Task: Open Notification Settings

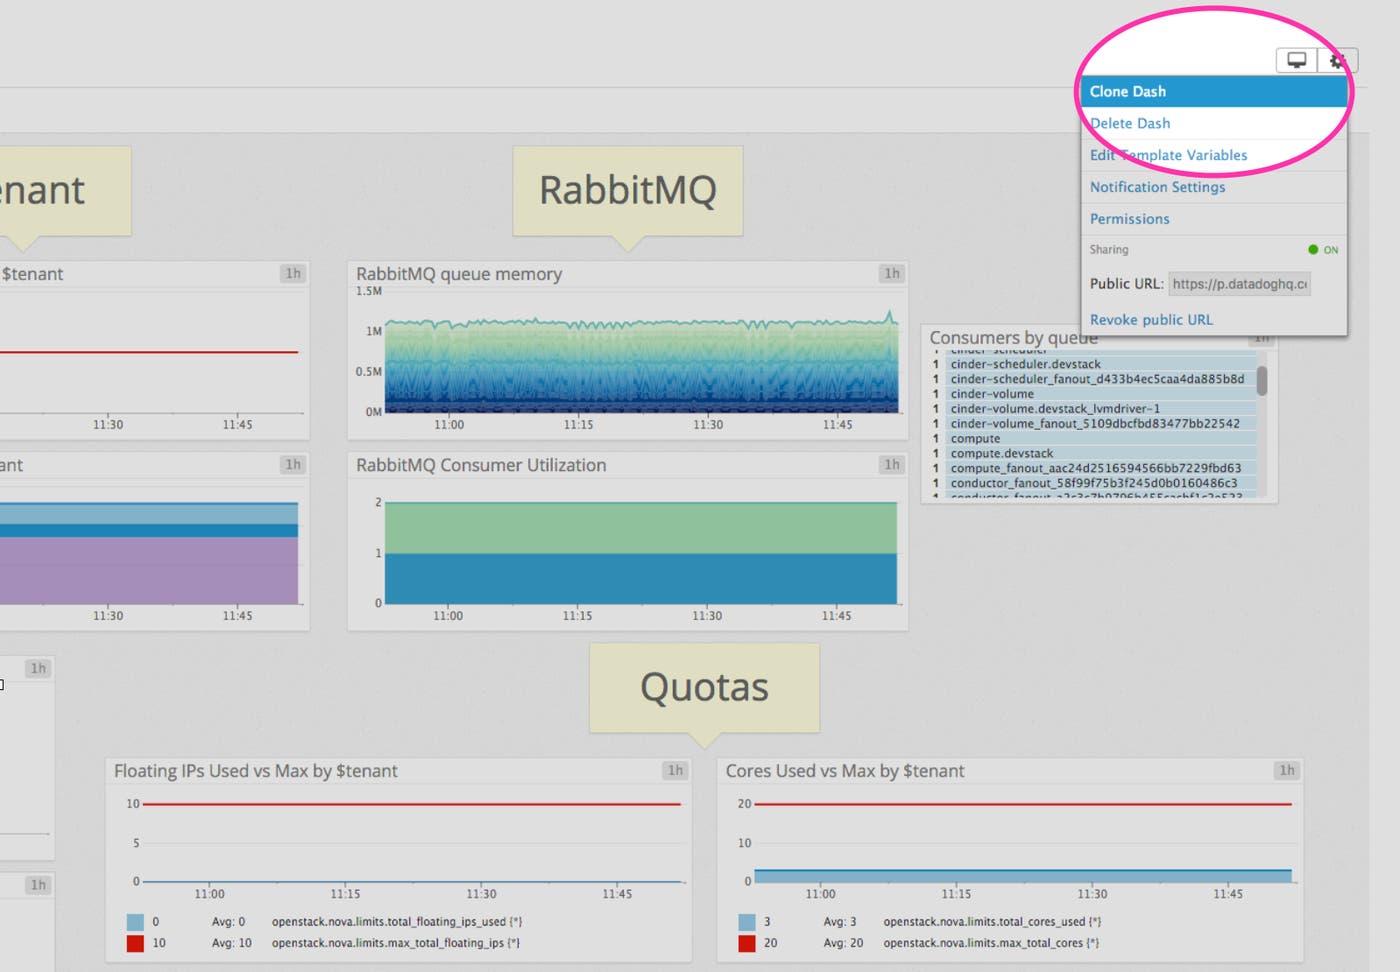Action: click(1157, 187)
